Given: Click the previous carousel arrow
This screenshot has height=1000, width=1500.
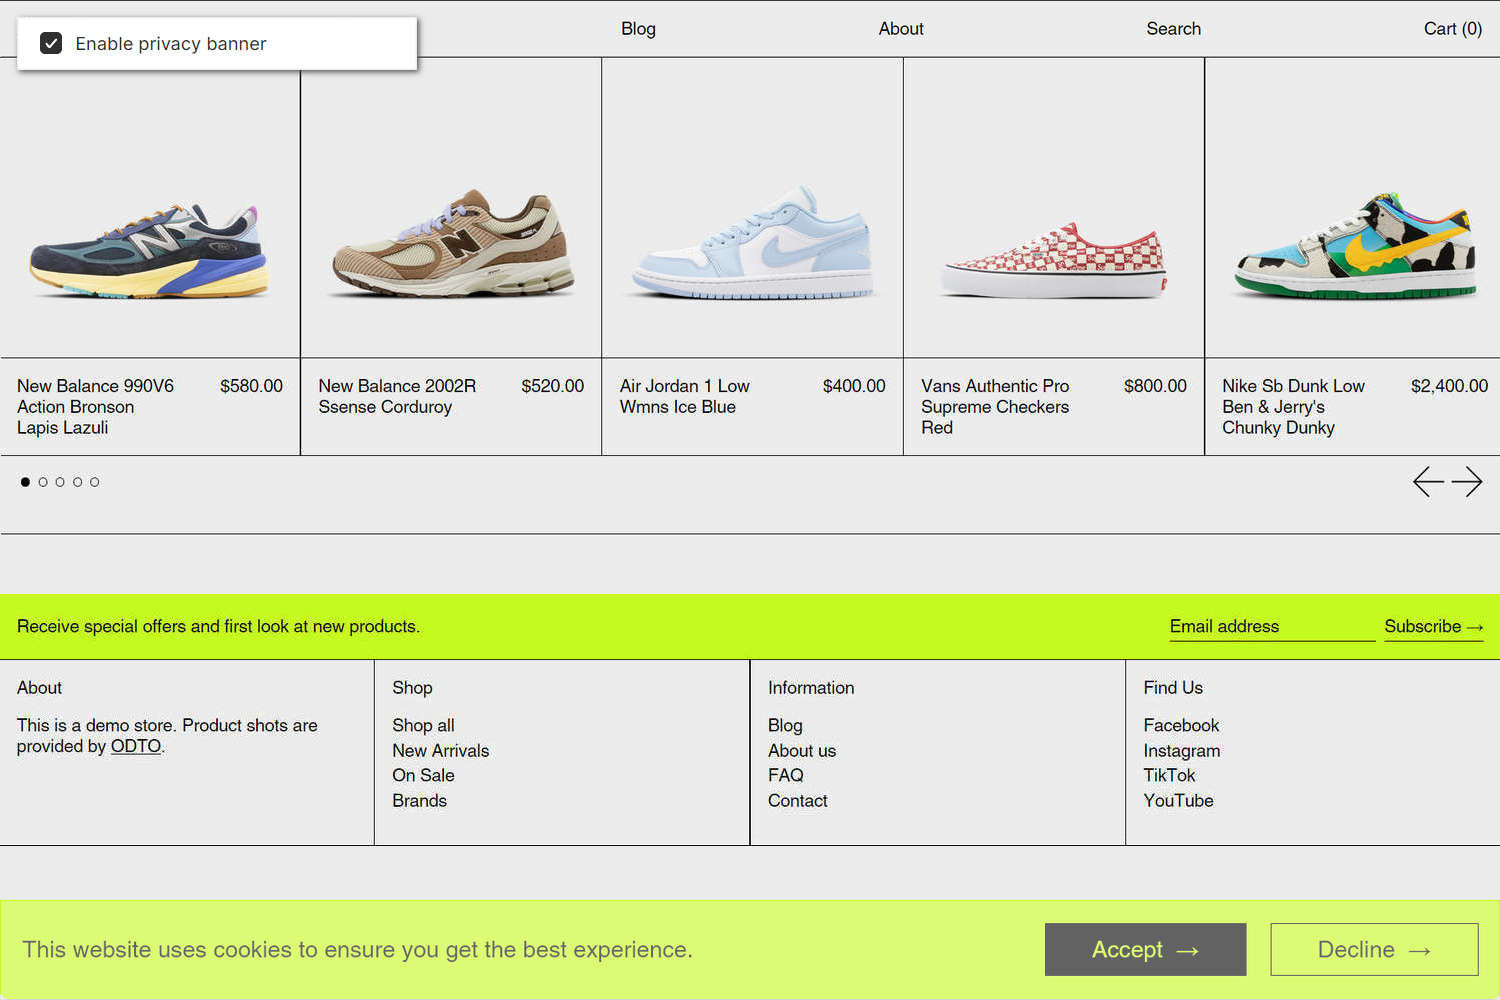Looking at the screenshot, I should tap(1428, 481).
